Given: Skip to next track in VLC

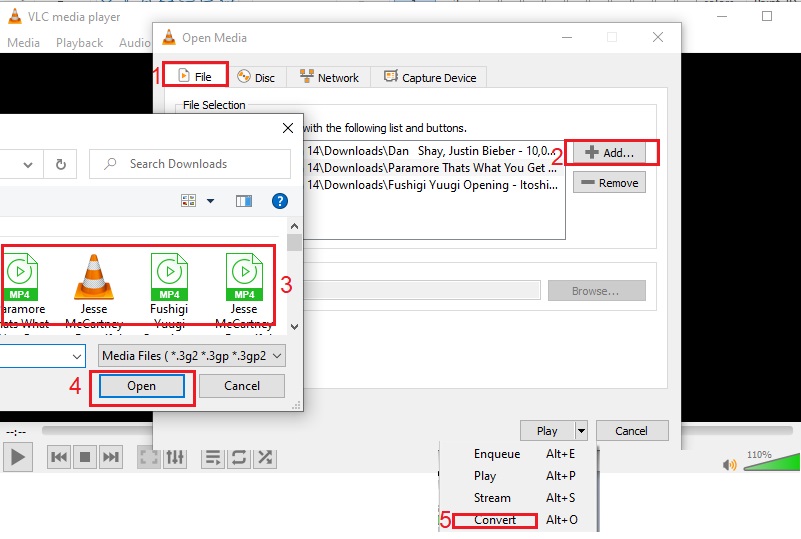Looking at the screenshot, I should (x=111, y=457).
